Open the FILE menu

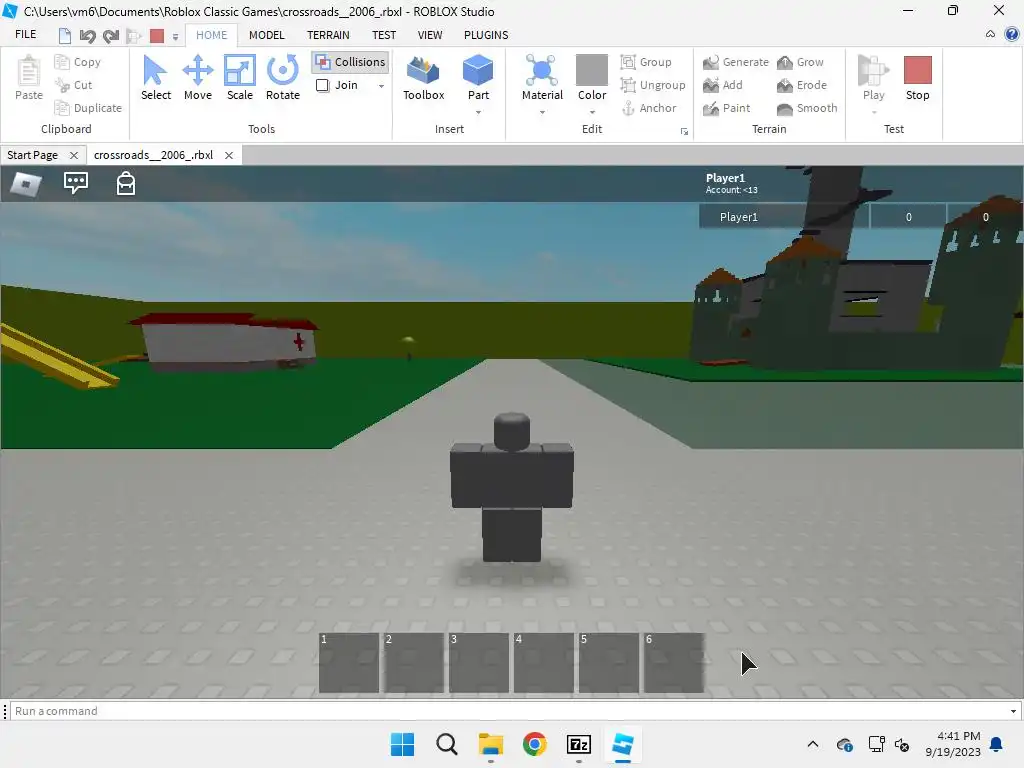tap(25, 35)
